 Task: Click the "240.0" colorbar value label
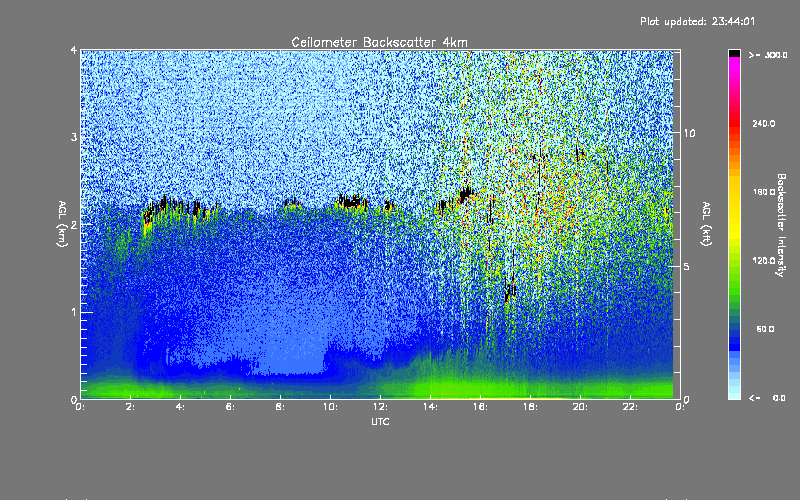764,123
